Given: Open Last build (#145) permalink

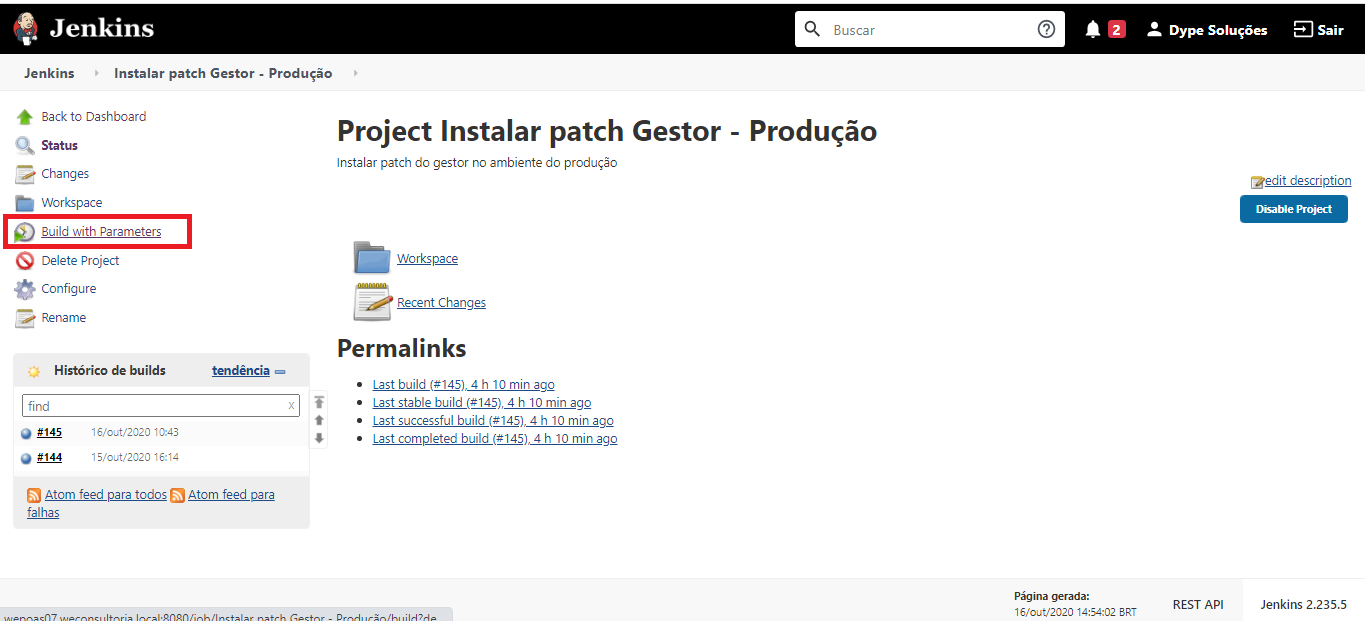Looking at the screenshot, I should (x=463, y=385).
